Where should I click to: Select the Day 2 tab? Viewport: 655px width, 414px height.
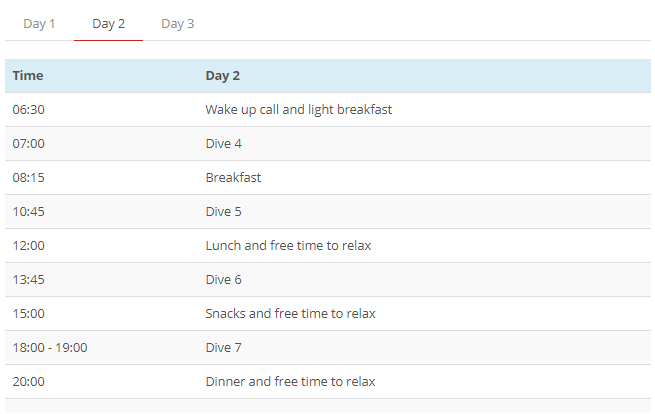pos(109,24)
